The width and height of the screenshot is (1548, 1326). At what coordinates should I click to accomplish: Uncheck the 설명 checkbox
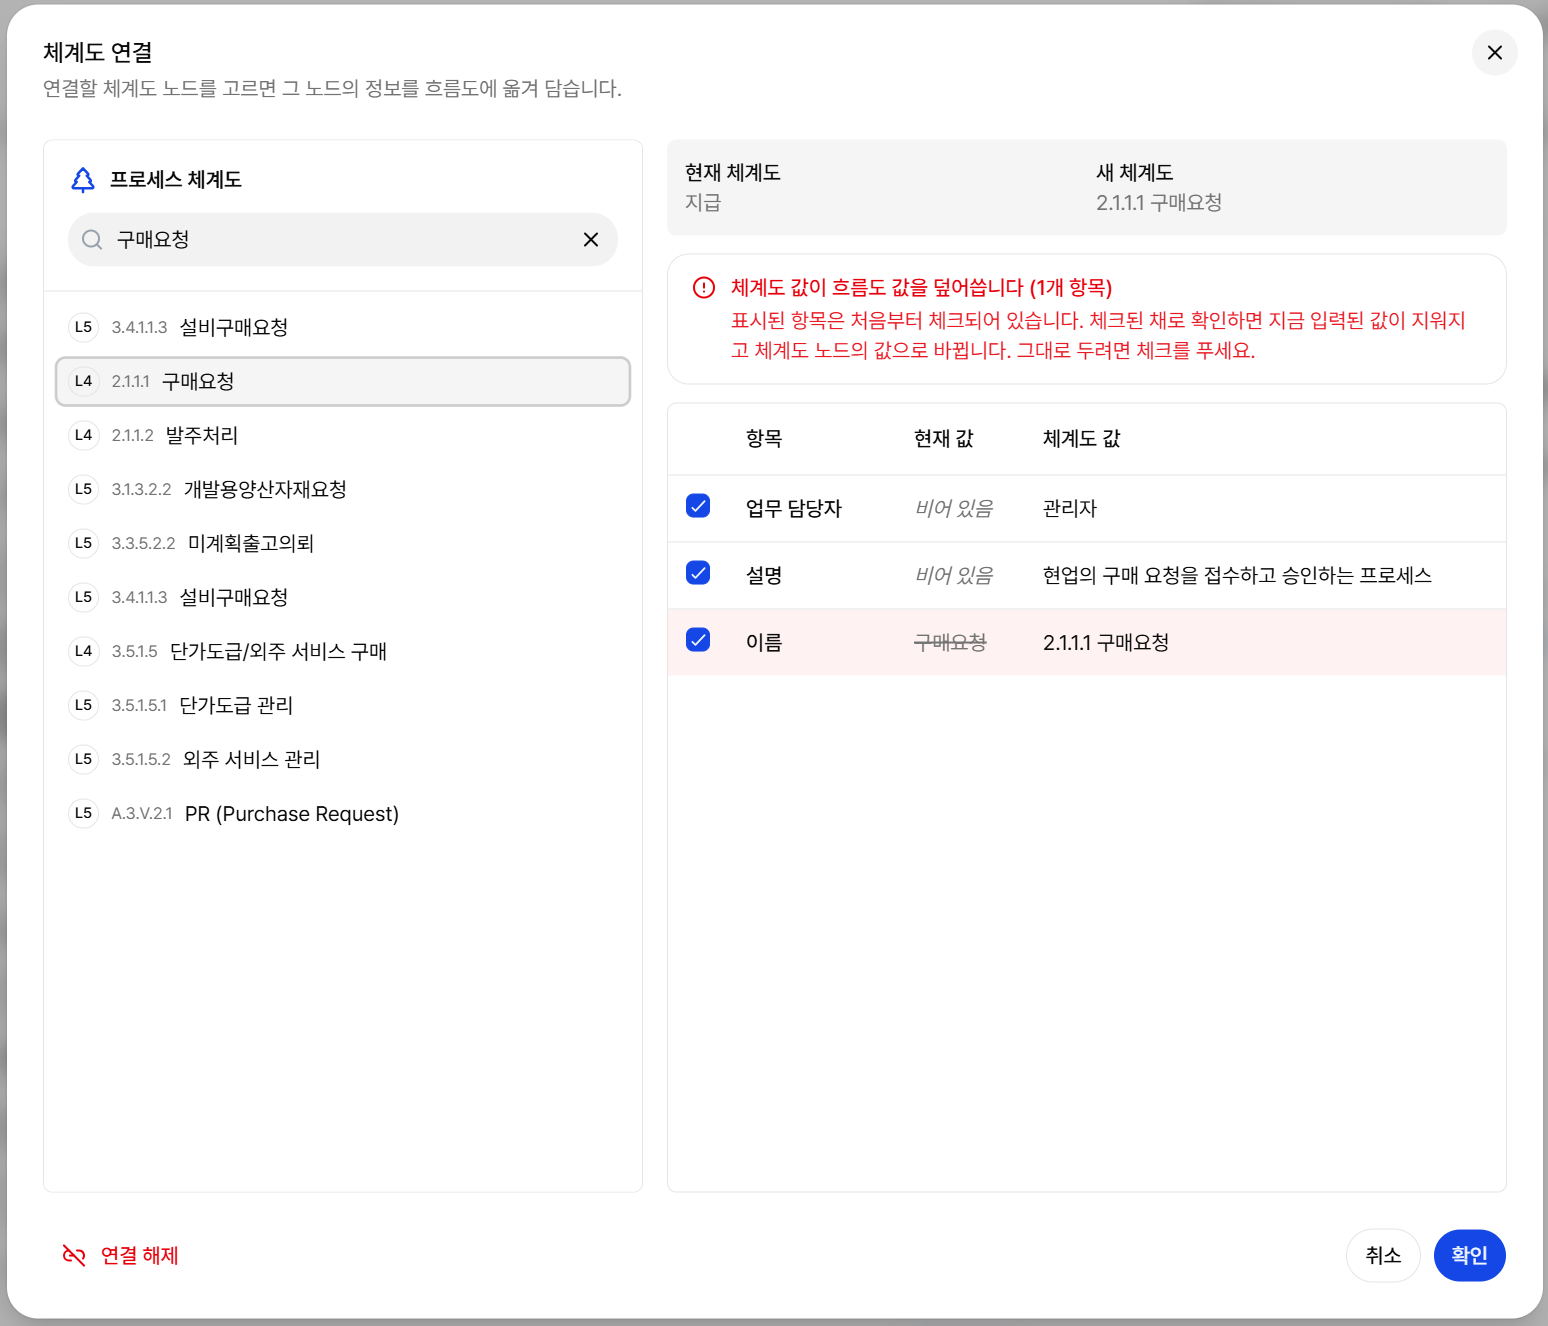(698, 573)
